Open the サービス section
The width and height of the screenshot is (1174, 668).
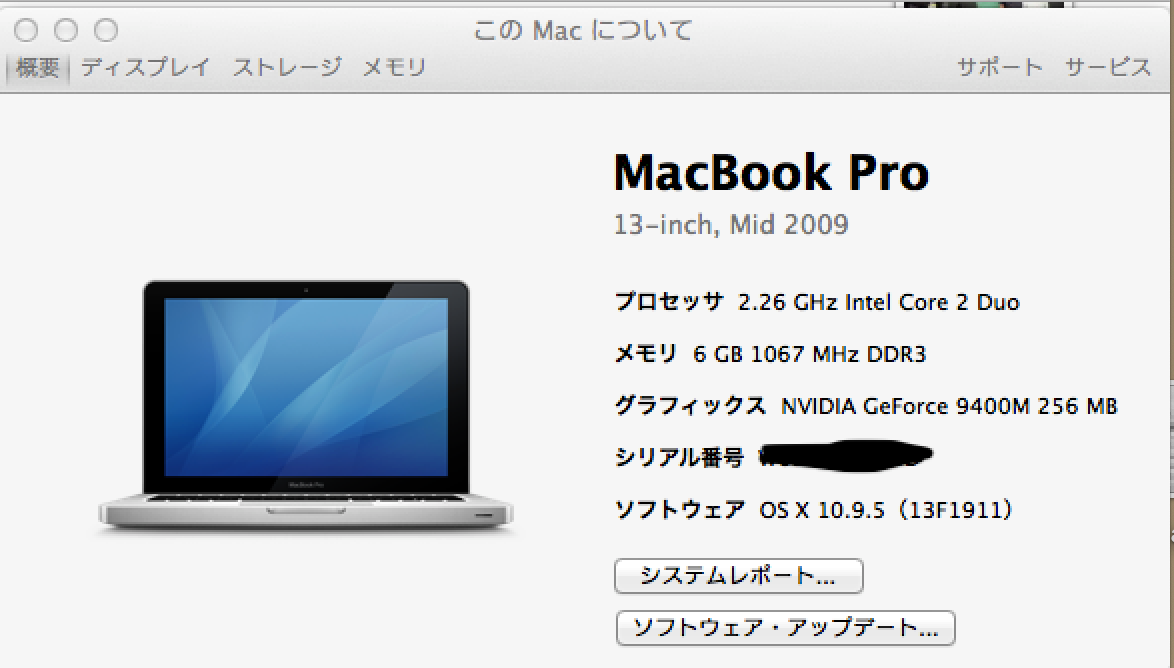1108,67
